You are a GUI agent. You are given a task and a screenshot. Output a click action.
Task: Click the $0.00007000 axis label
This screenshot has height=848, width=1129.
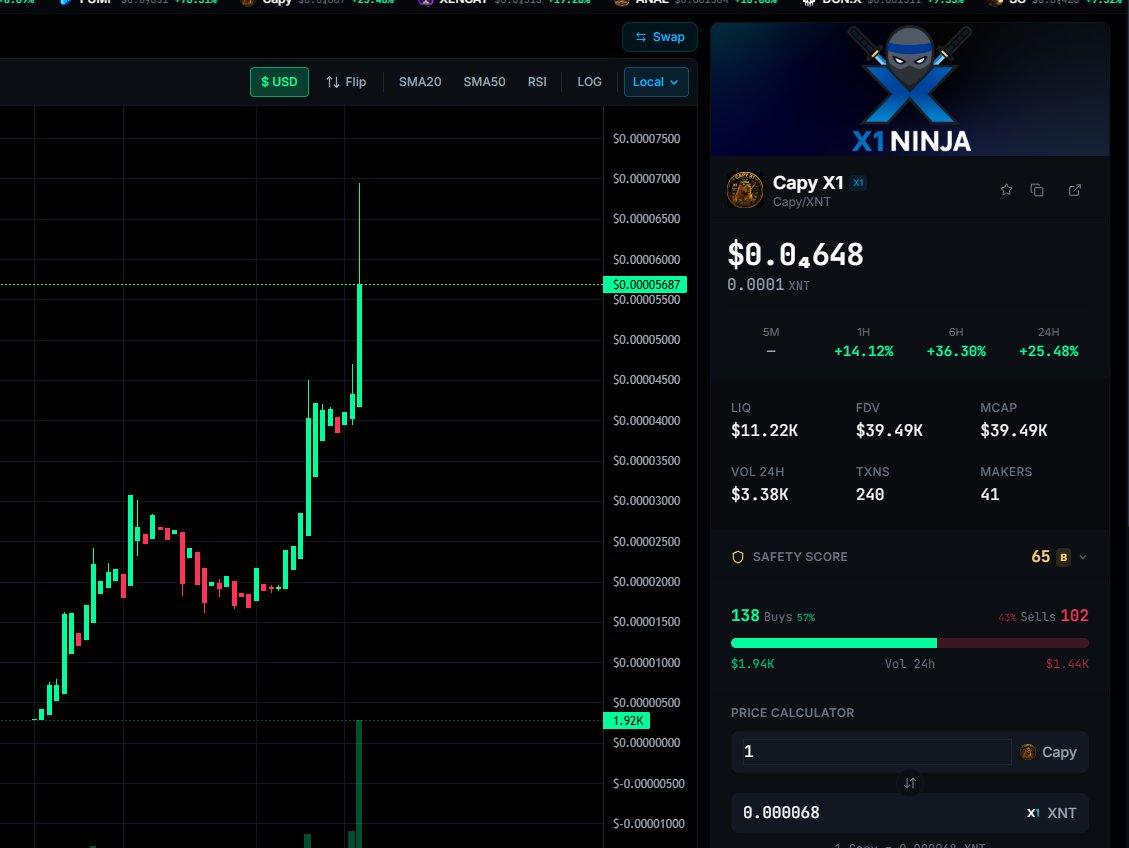(646, 179)
